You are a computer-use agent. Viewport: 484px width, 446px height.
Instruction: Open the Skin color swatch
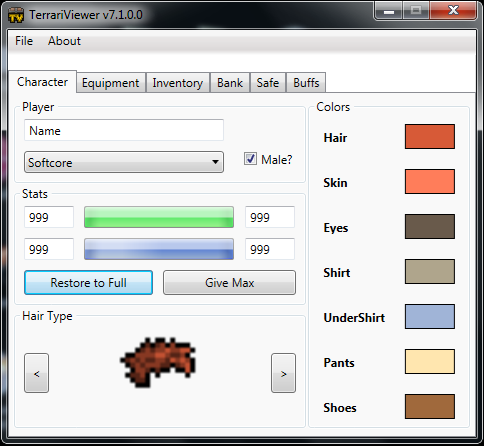tap(430, 181)
